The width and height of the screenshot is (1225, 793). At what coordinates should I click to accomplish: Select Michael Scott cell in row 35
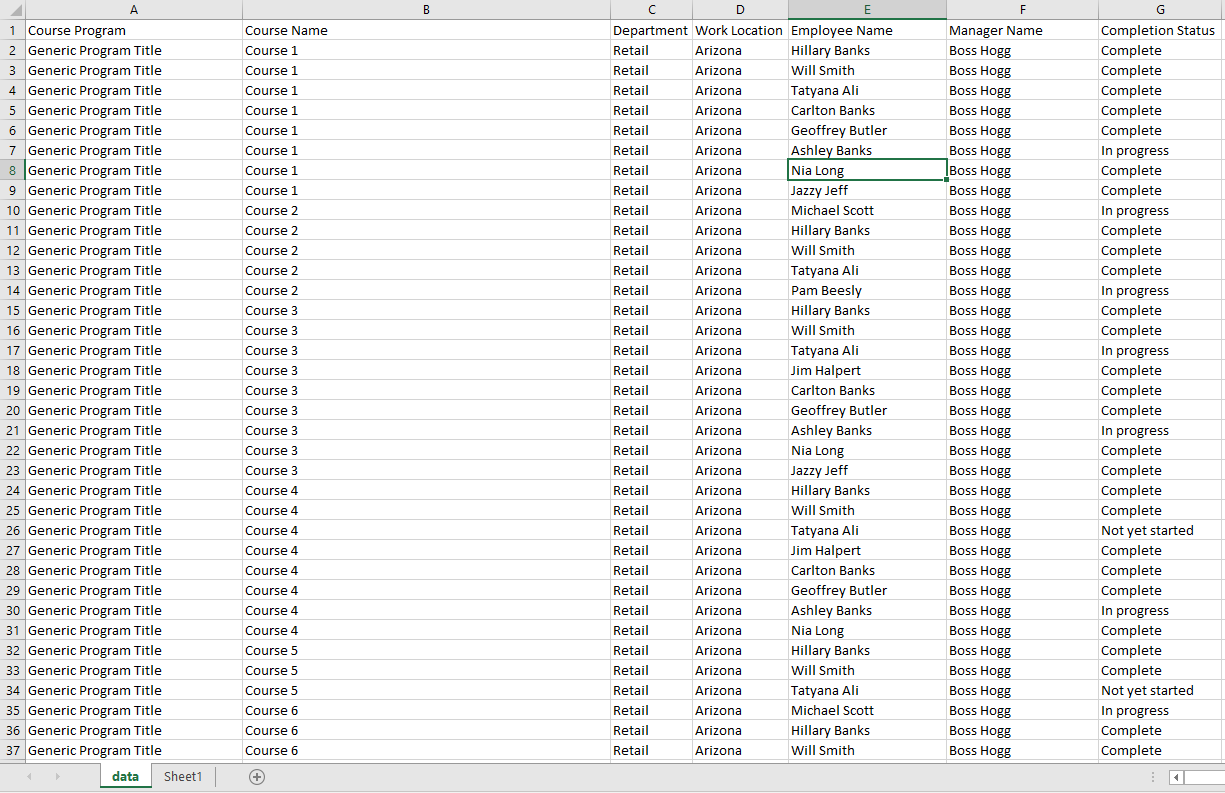(867, 710)
